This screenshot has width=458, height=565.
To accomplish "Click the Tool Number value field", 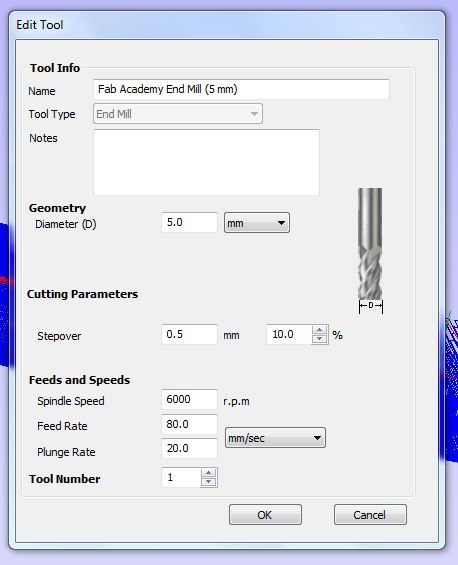I will pos(181,477).
